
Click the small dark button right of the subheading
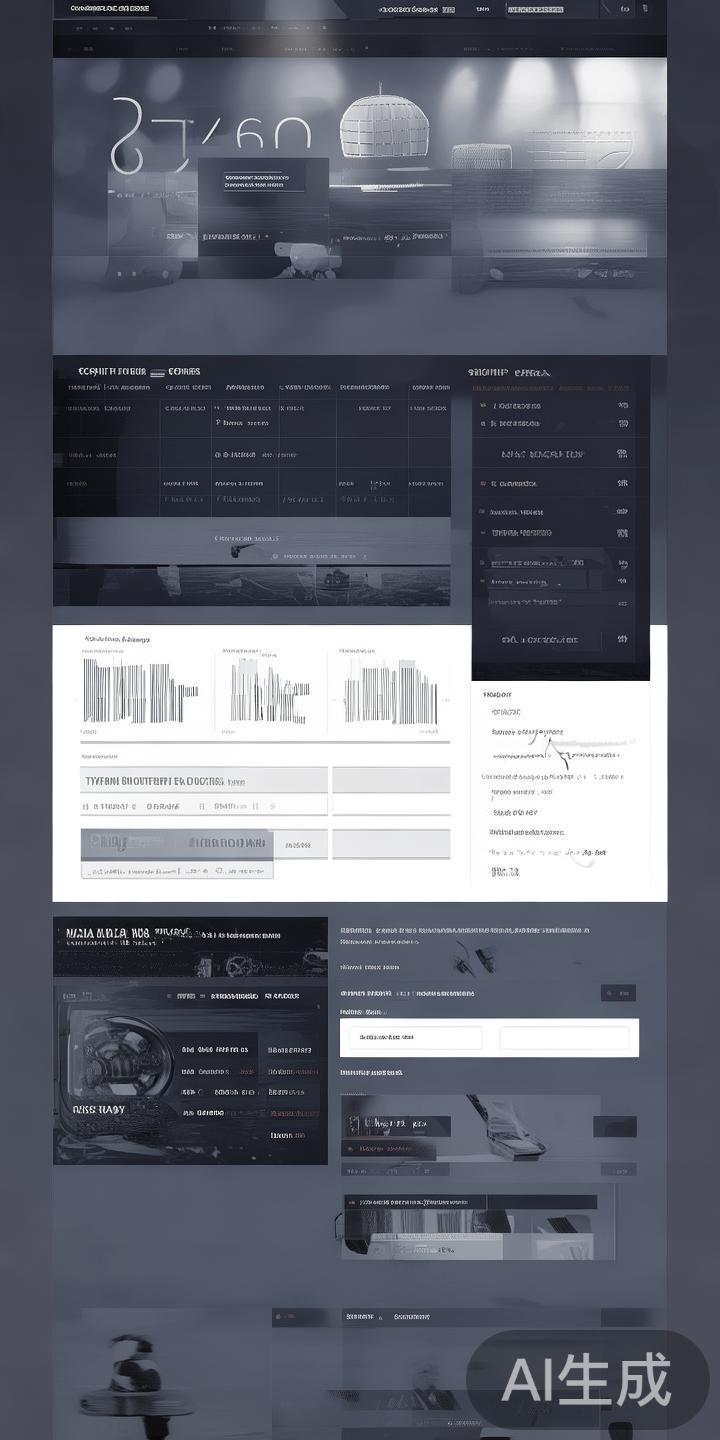tap(617, 993)
